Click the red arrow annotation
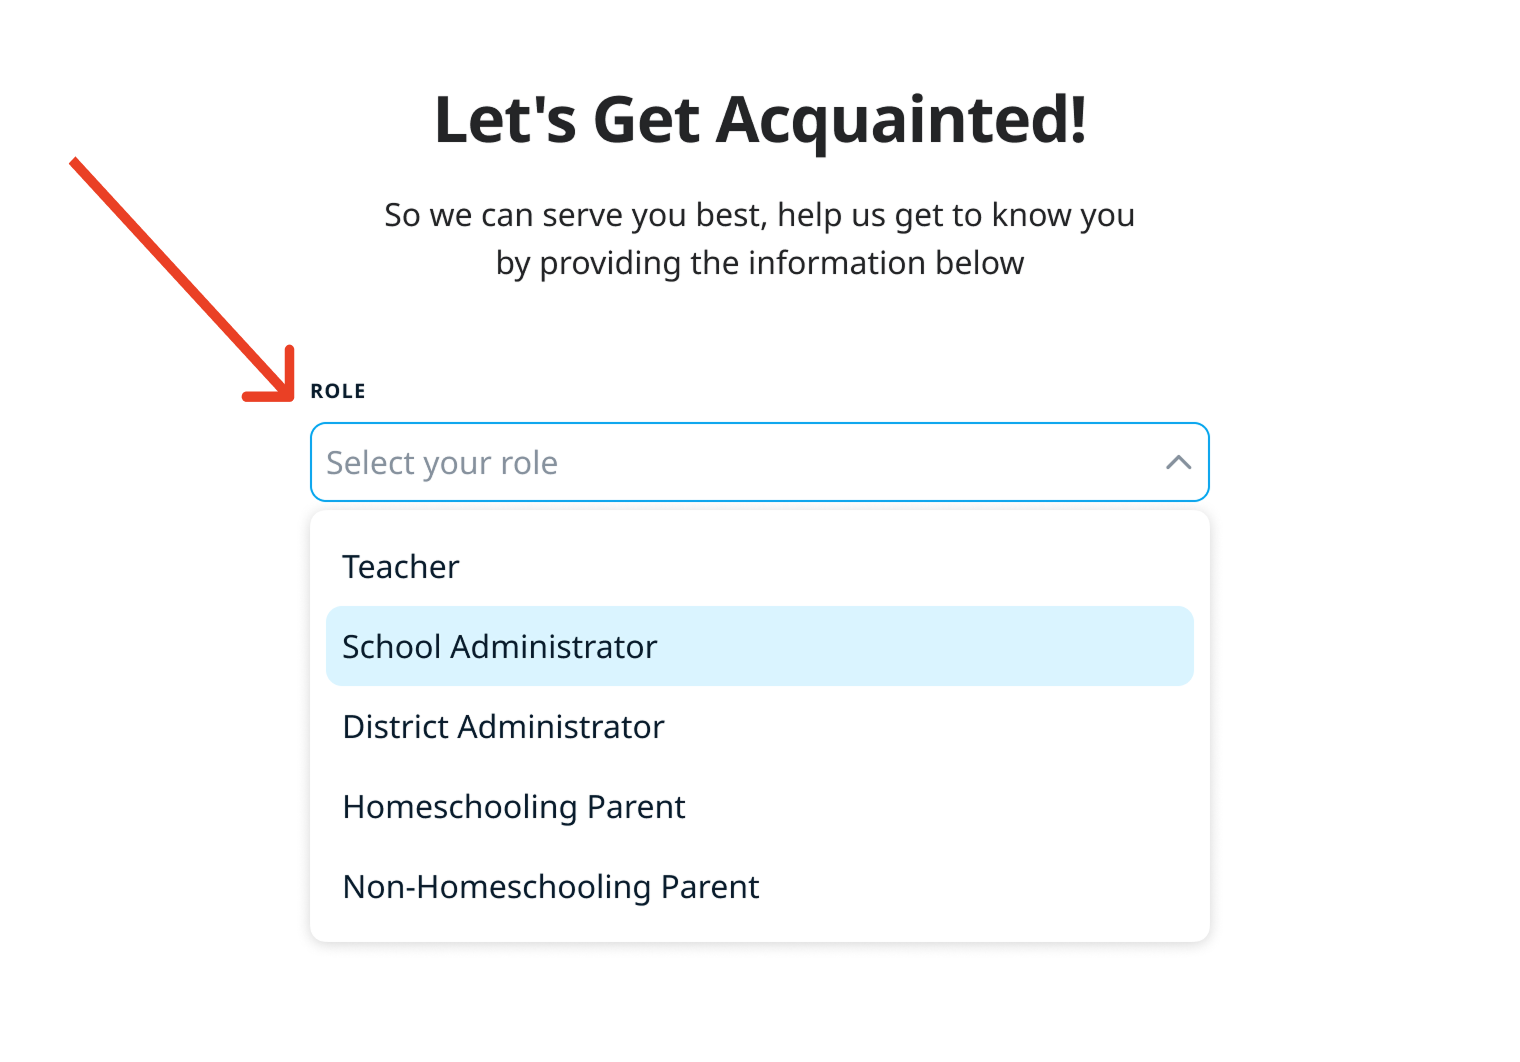The height and width of the screenshot is (1062, 1520). (180, 278)
